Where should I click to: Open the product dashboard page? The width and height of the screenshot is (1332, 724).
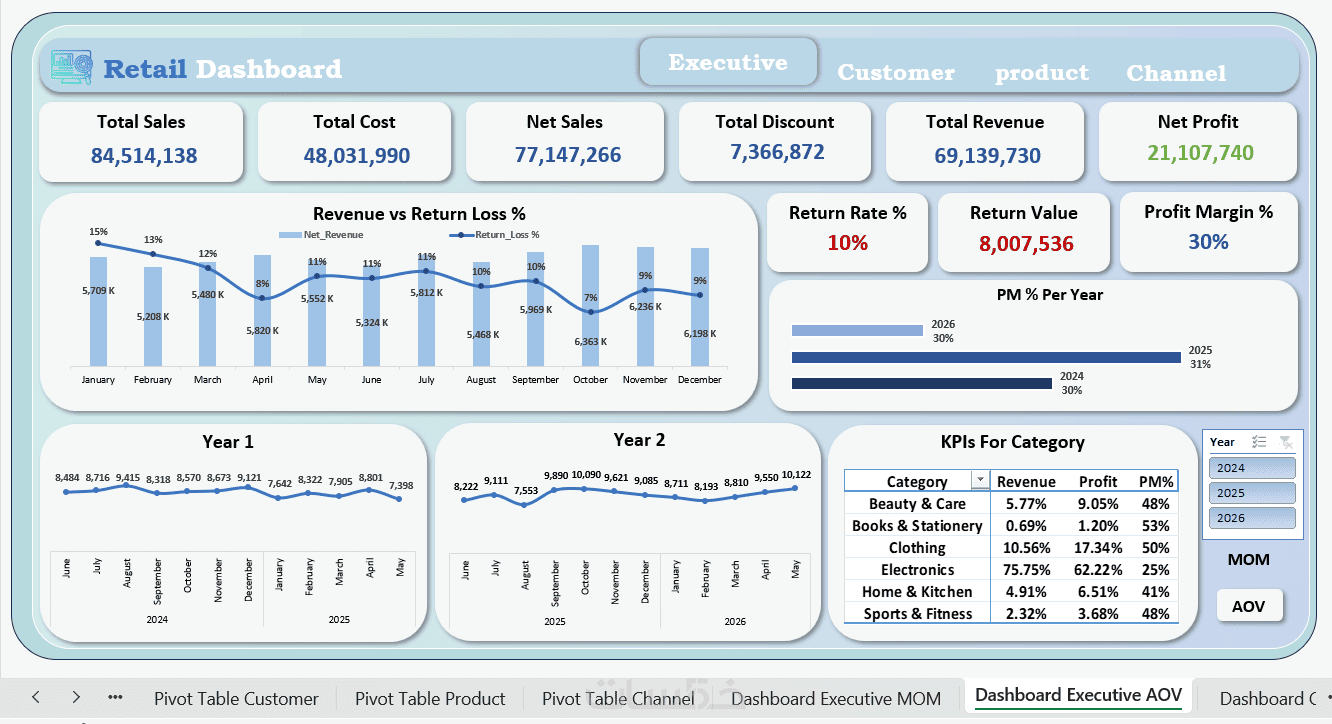1042,73
